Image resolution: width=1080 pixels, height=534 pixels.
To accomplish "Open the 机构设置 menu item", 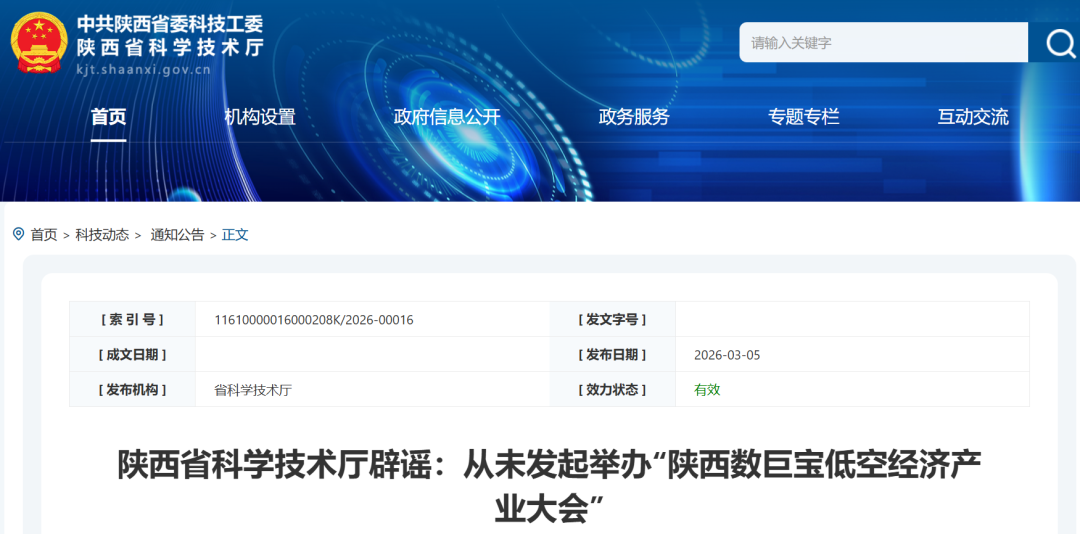I will (260, 117).
